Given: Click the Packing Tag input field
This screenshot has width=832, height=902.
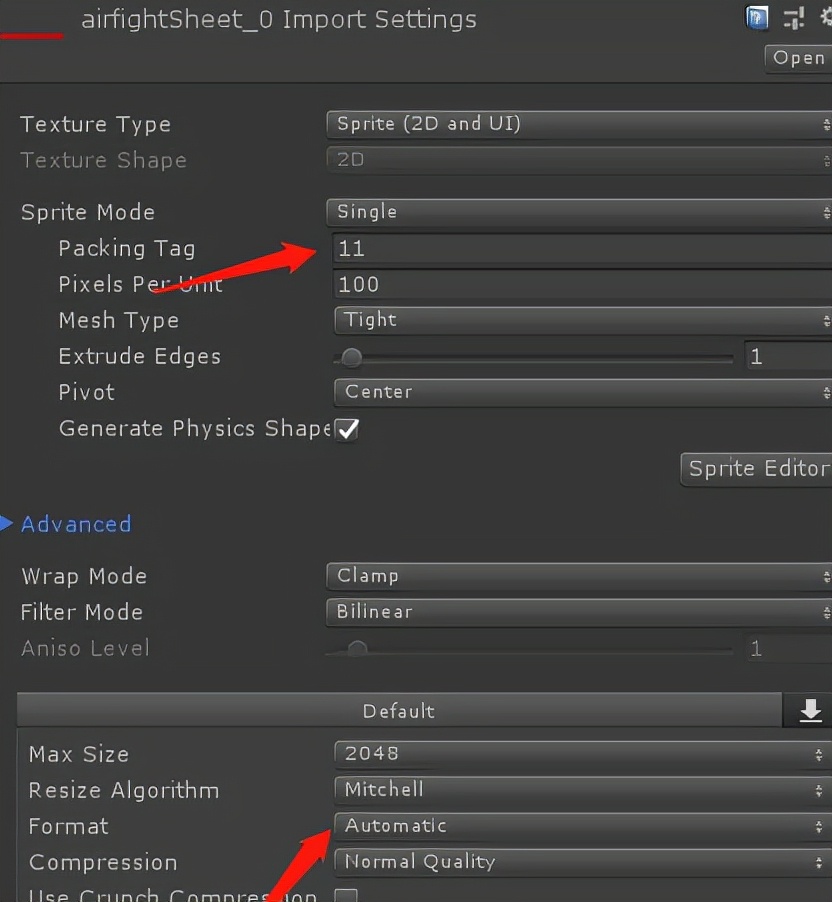Looking at the screenshot, I should pyautogui.click(x=580, y=248).
